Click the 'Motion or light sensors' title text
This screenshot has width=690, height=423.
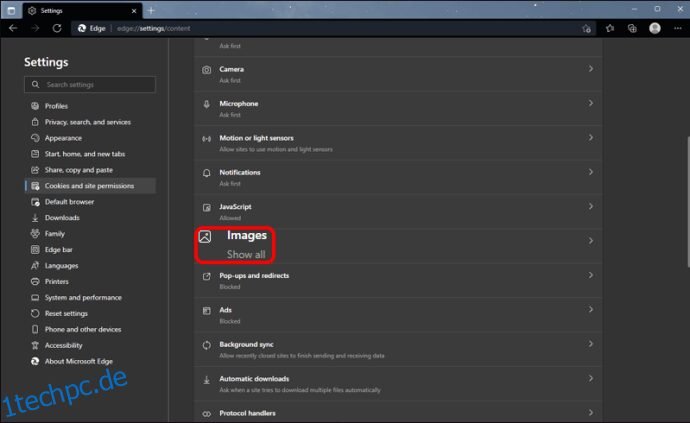click(x=257, y=138)
